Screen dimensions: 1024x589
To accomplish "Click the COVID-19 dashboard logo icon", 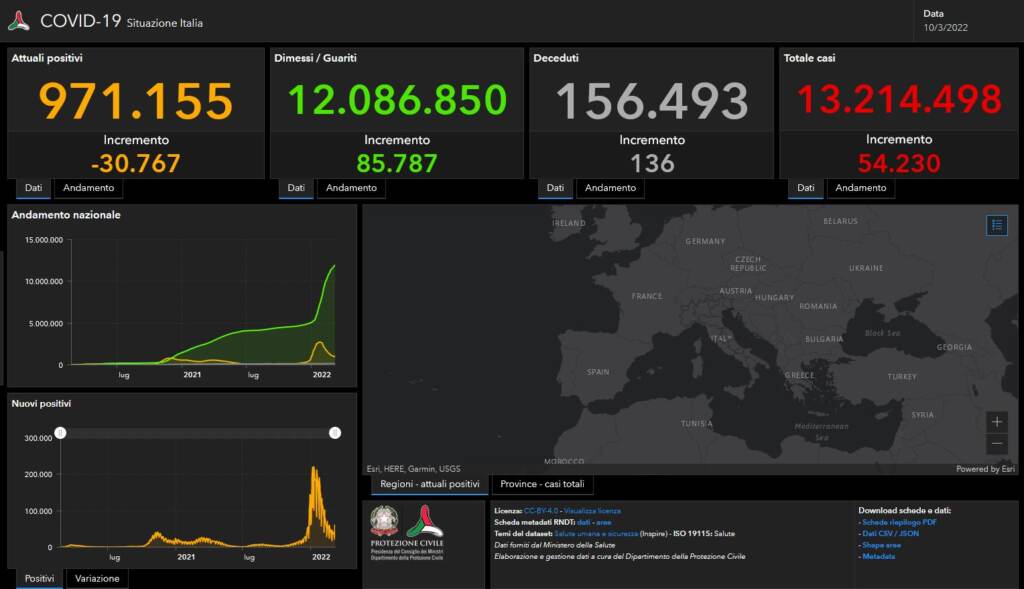I will (18, 20).
